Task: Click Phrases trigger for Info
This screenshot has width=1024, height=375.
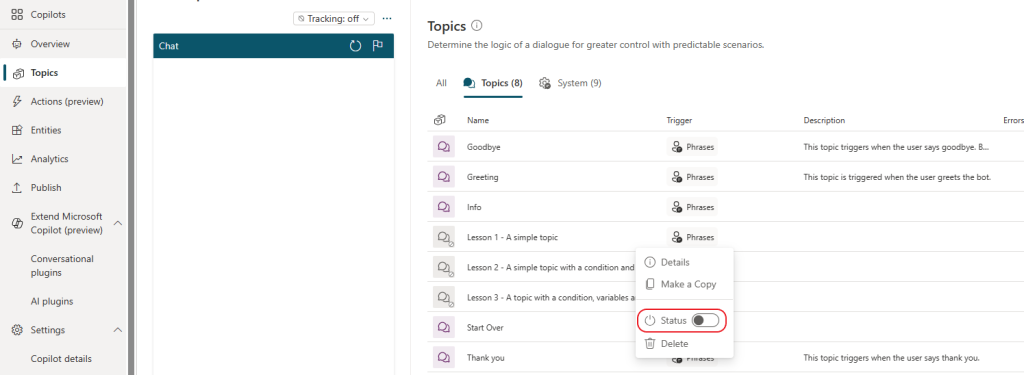Action: 692,207
